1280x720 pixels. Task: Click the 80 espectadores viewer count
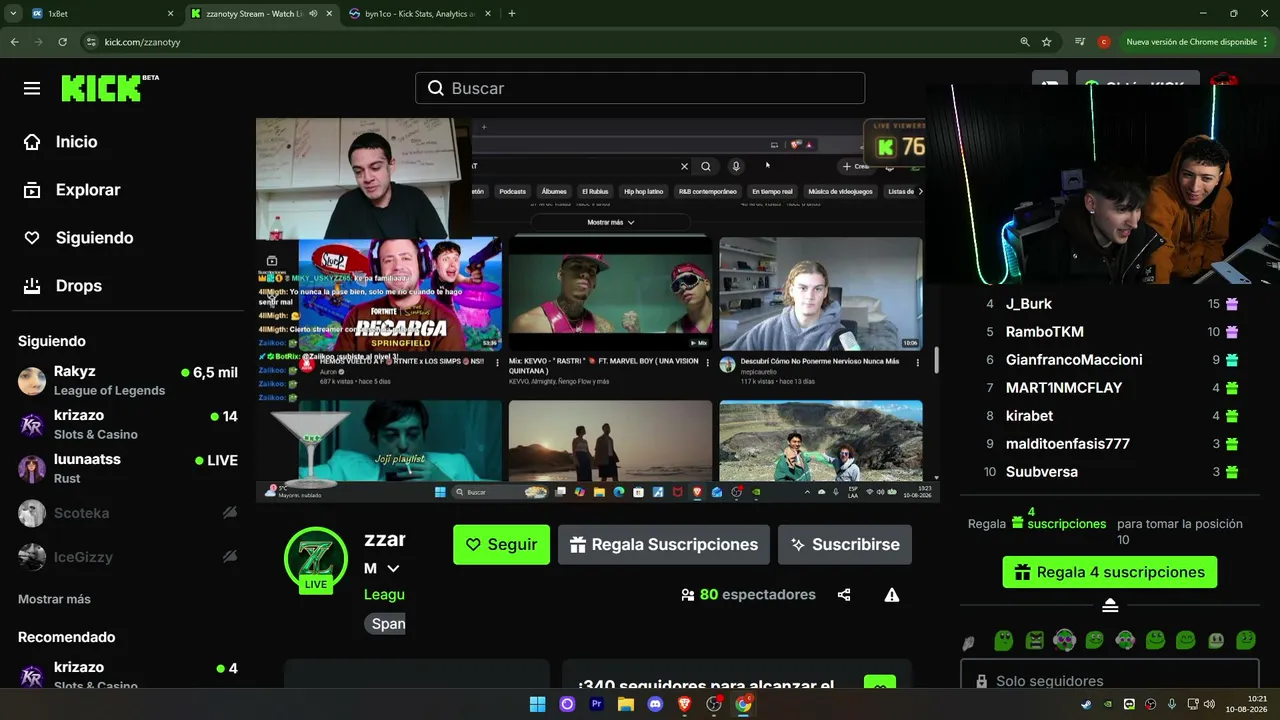748,595
